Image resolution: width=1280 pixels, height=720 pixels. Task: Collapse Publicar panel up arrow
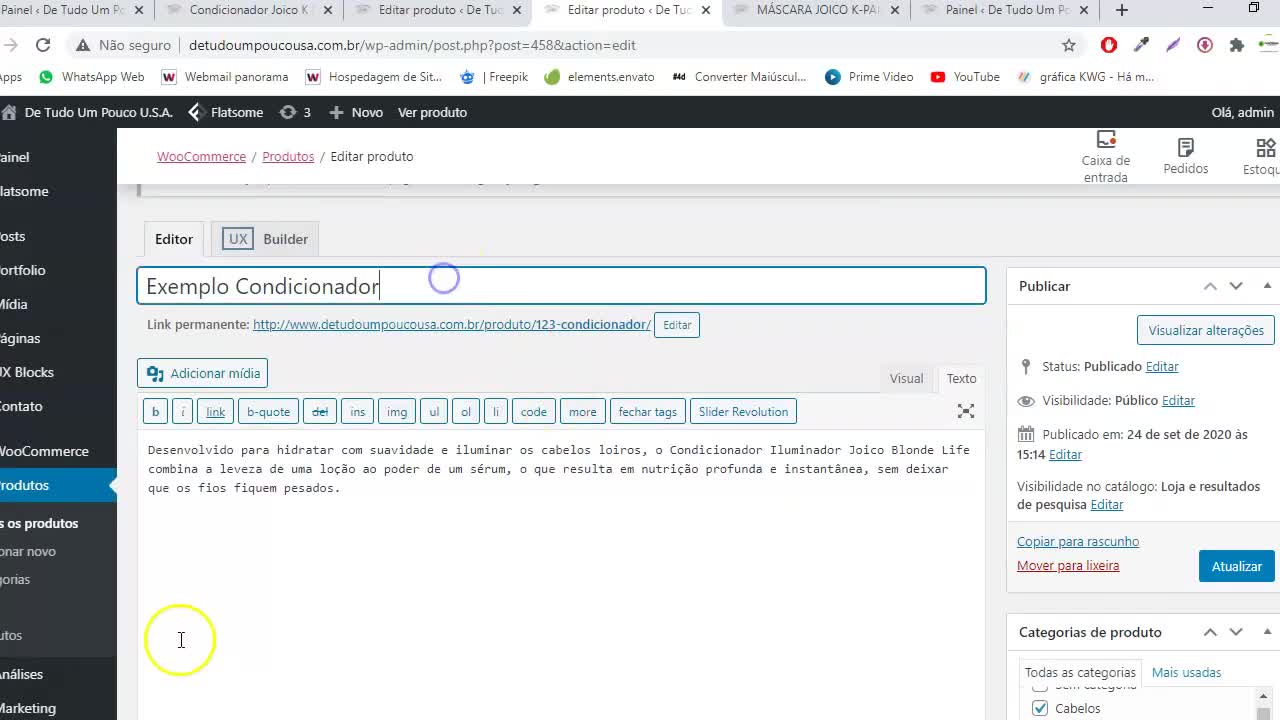pos(1210,286)
